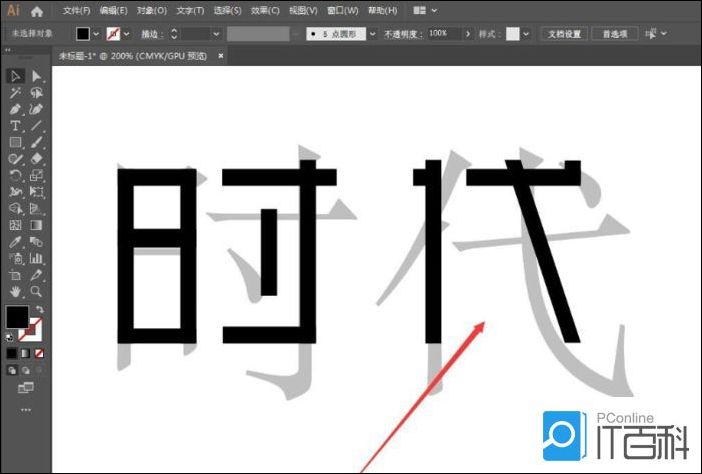Select the Paintbrush tool
702x474 pixels.
pos(36,142)
